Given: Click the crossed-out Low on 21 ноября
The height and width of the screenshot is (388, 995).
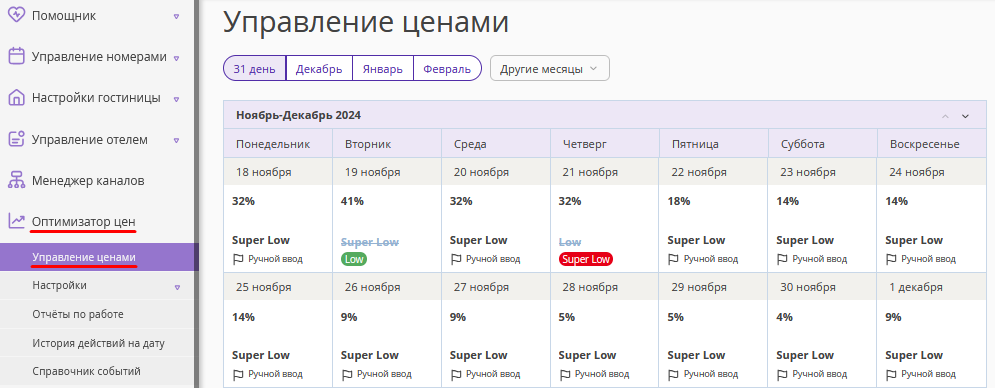Looking at the screenshot, I should coord(570,242).
